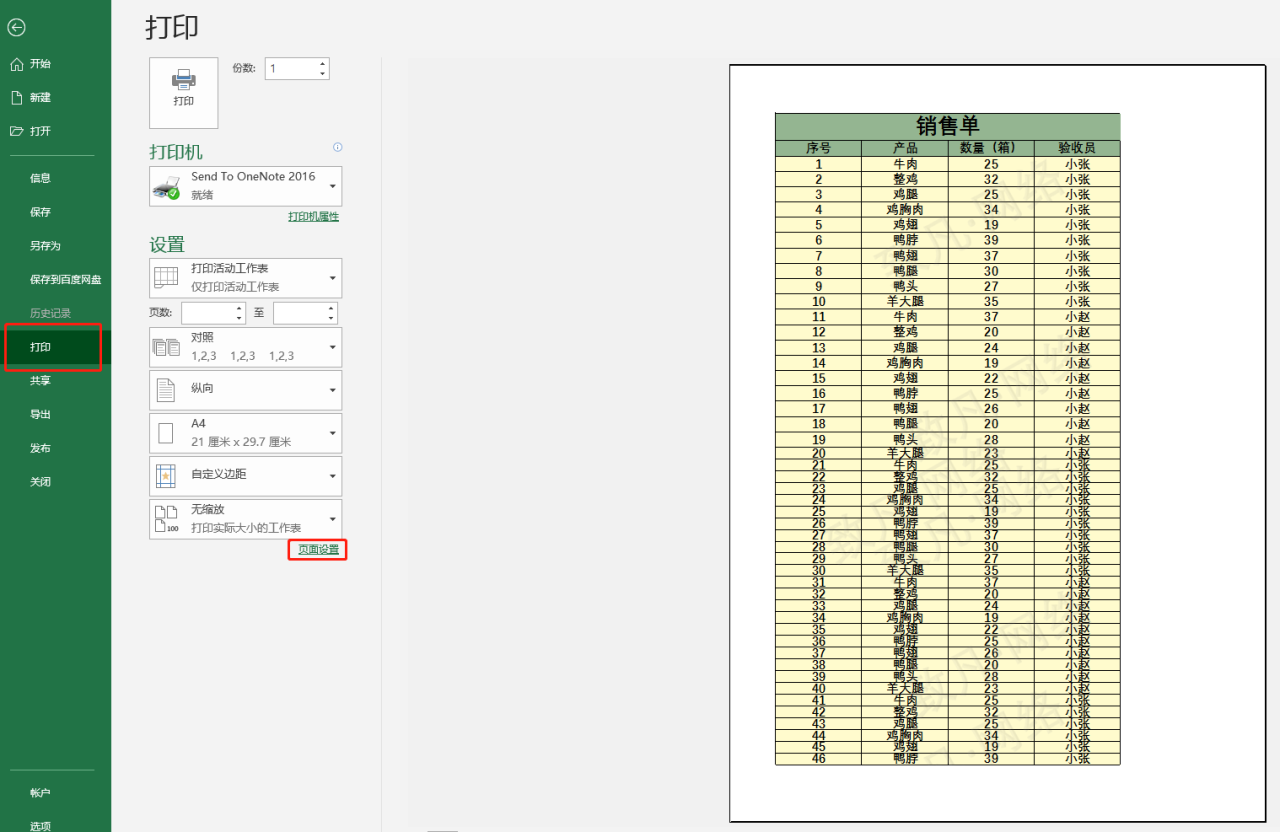The height and width of the screenshot is (832, 1280).
Task: Click the new document icon beside 新建
Action: click(x=16, y=97)
